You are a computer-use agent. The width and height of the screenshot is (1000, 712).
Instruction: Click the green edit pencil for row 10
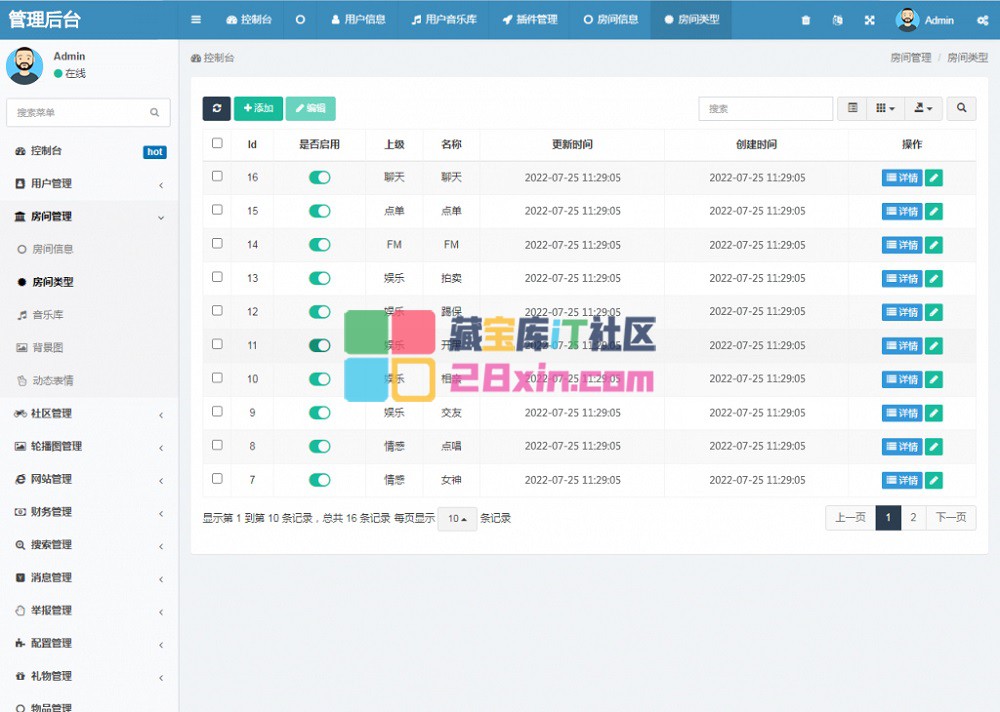pos(934,379)
